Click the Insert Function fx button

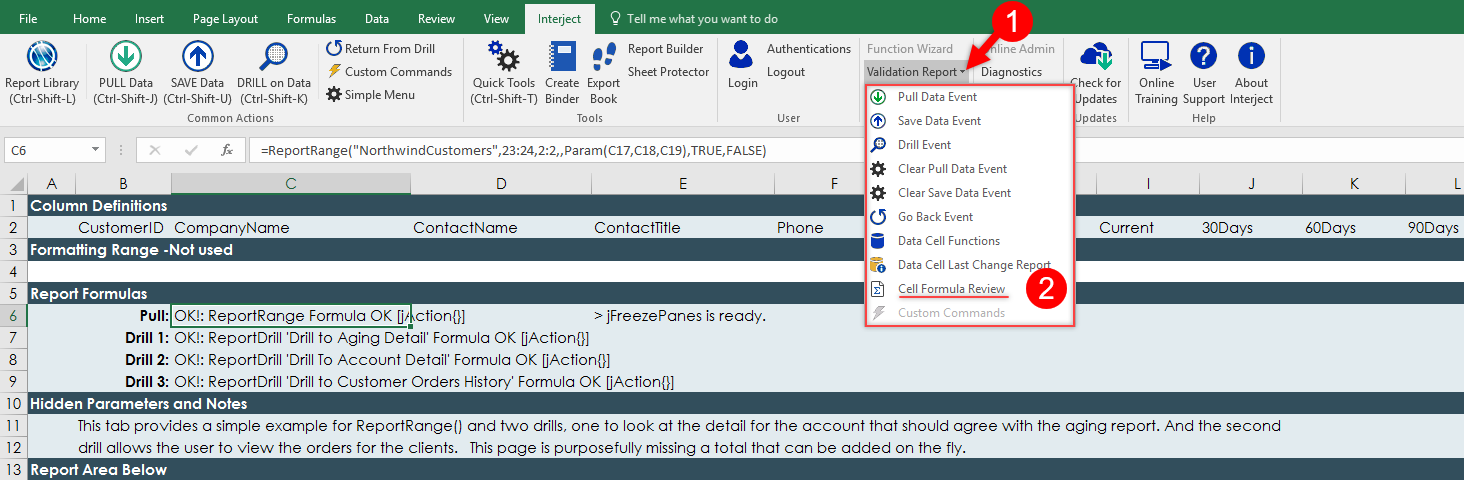[x=227, y=150]
